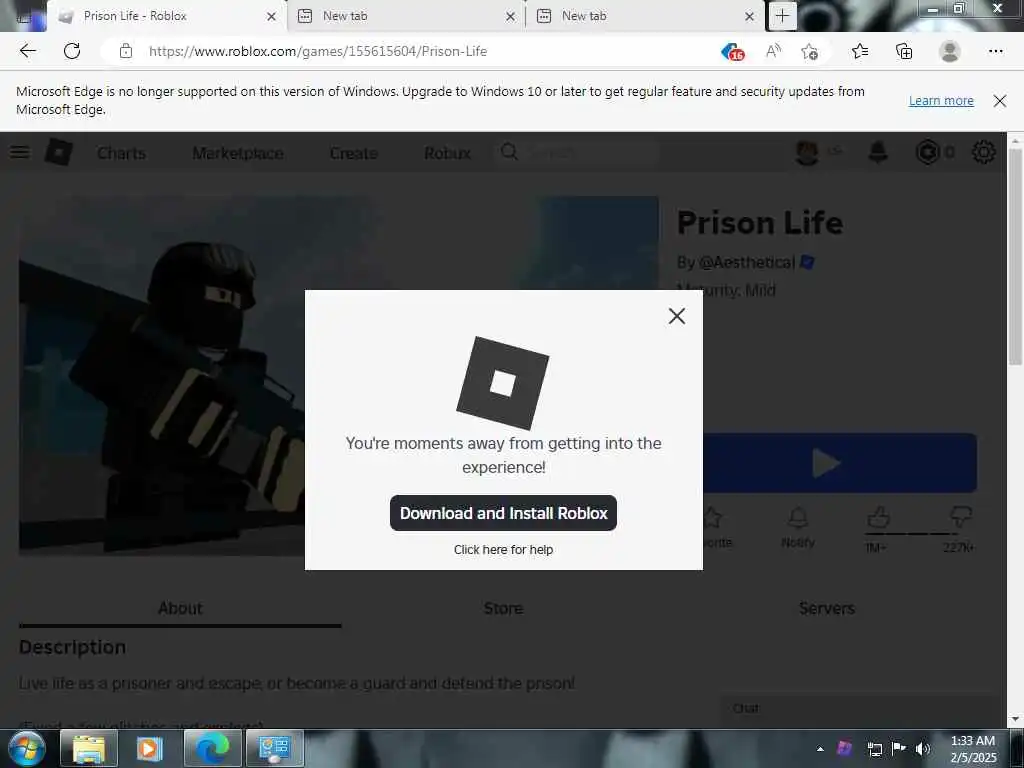Image resolution: width=1024 pixels, height=768 pixels.
Task: Open File Explorer from taskbar
Action: [x=89, y=748]
